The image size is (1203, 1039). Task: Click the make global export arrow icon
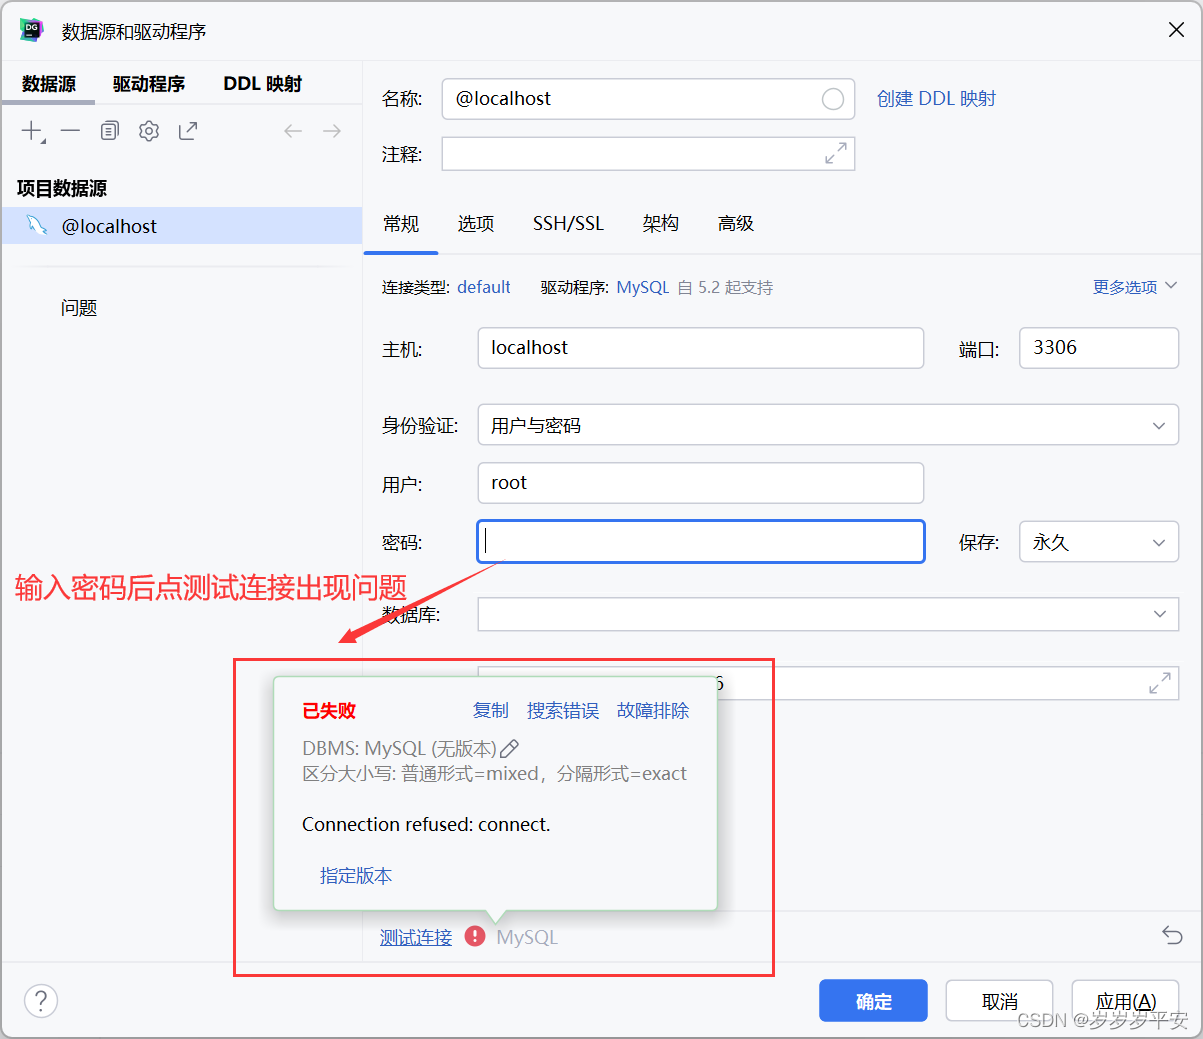[188, 131]
